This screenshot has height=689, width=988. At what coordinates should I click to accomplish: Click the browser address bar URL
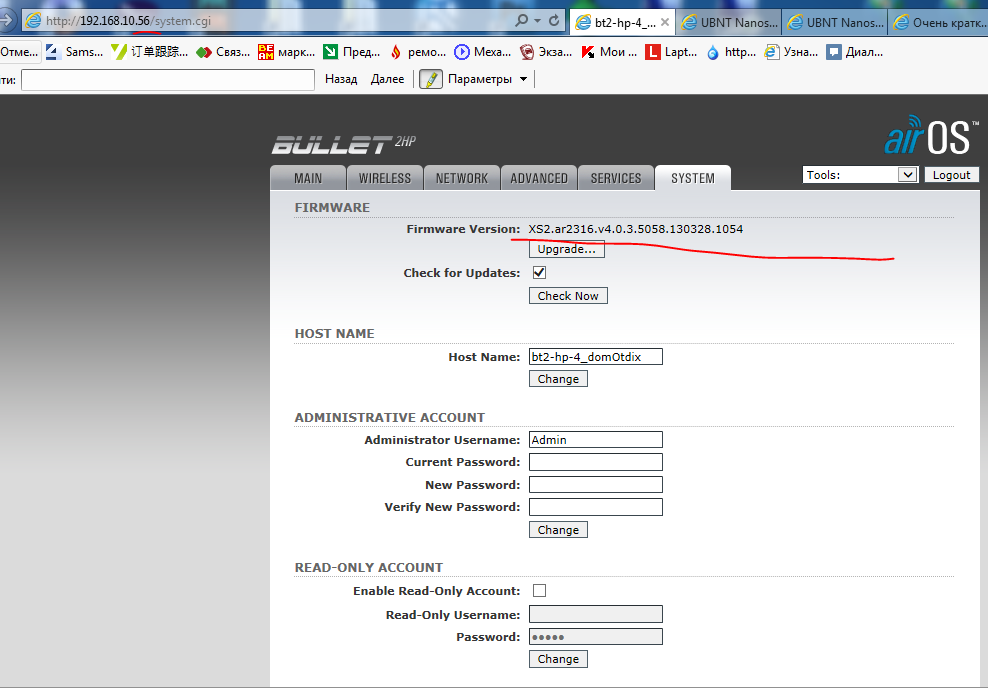point(128,21)
